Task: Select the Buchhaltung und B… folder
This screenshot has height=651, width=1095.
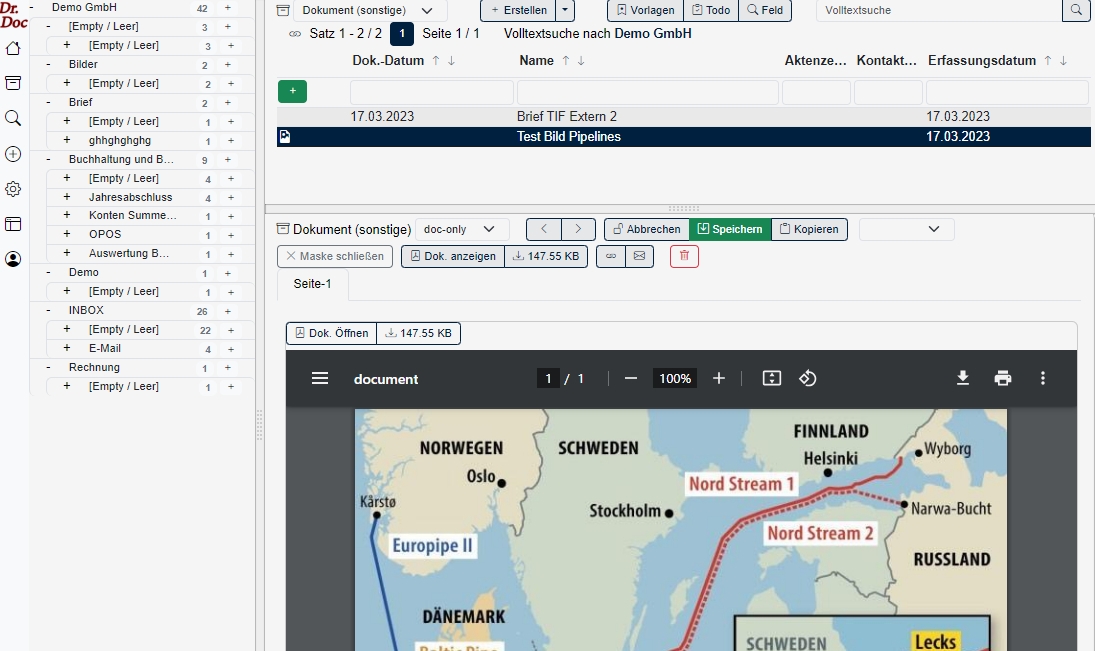Action: [121, 159]
